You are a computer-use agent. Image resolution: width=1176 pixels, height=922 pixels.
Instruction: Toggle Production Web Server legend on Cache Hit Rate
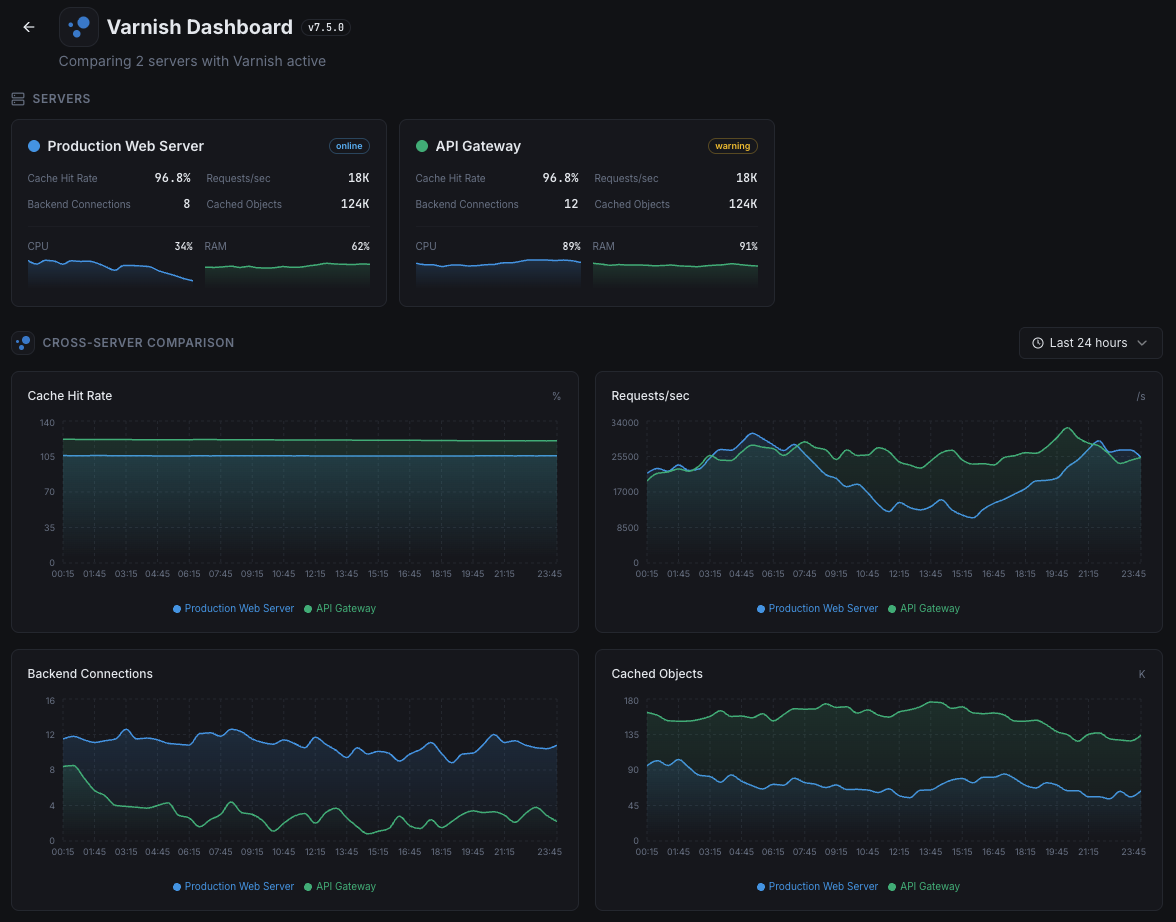233,608
